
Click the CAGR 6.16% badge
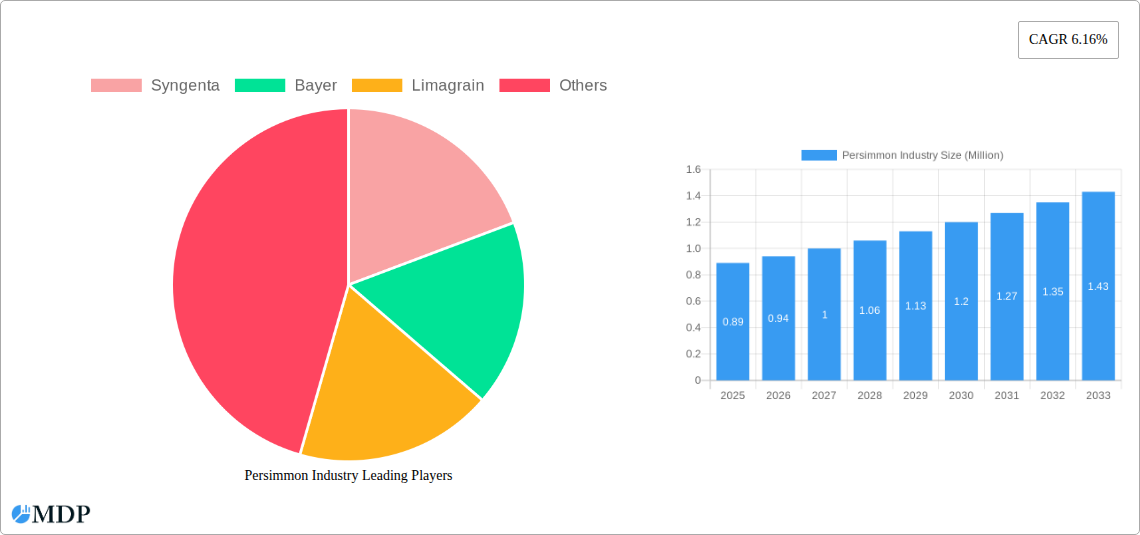1068,40
